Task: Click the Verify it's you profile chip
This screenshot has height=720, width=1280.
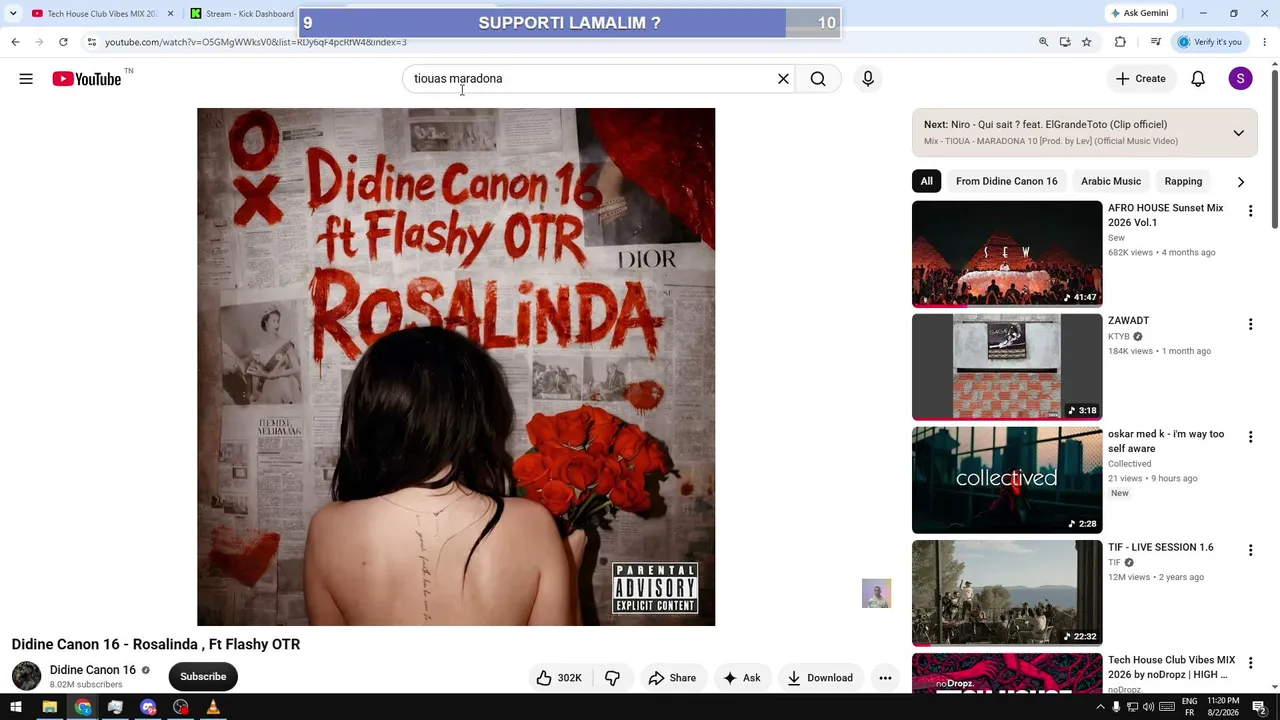Action: (1210, 42)
